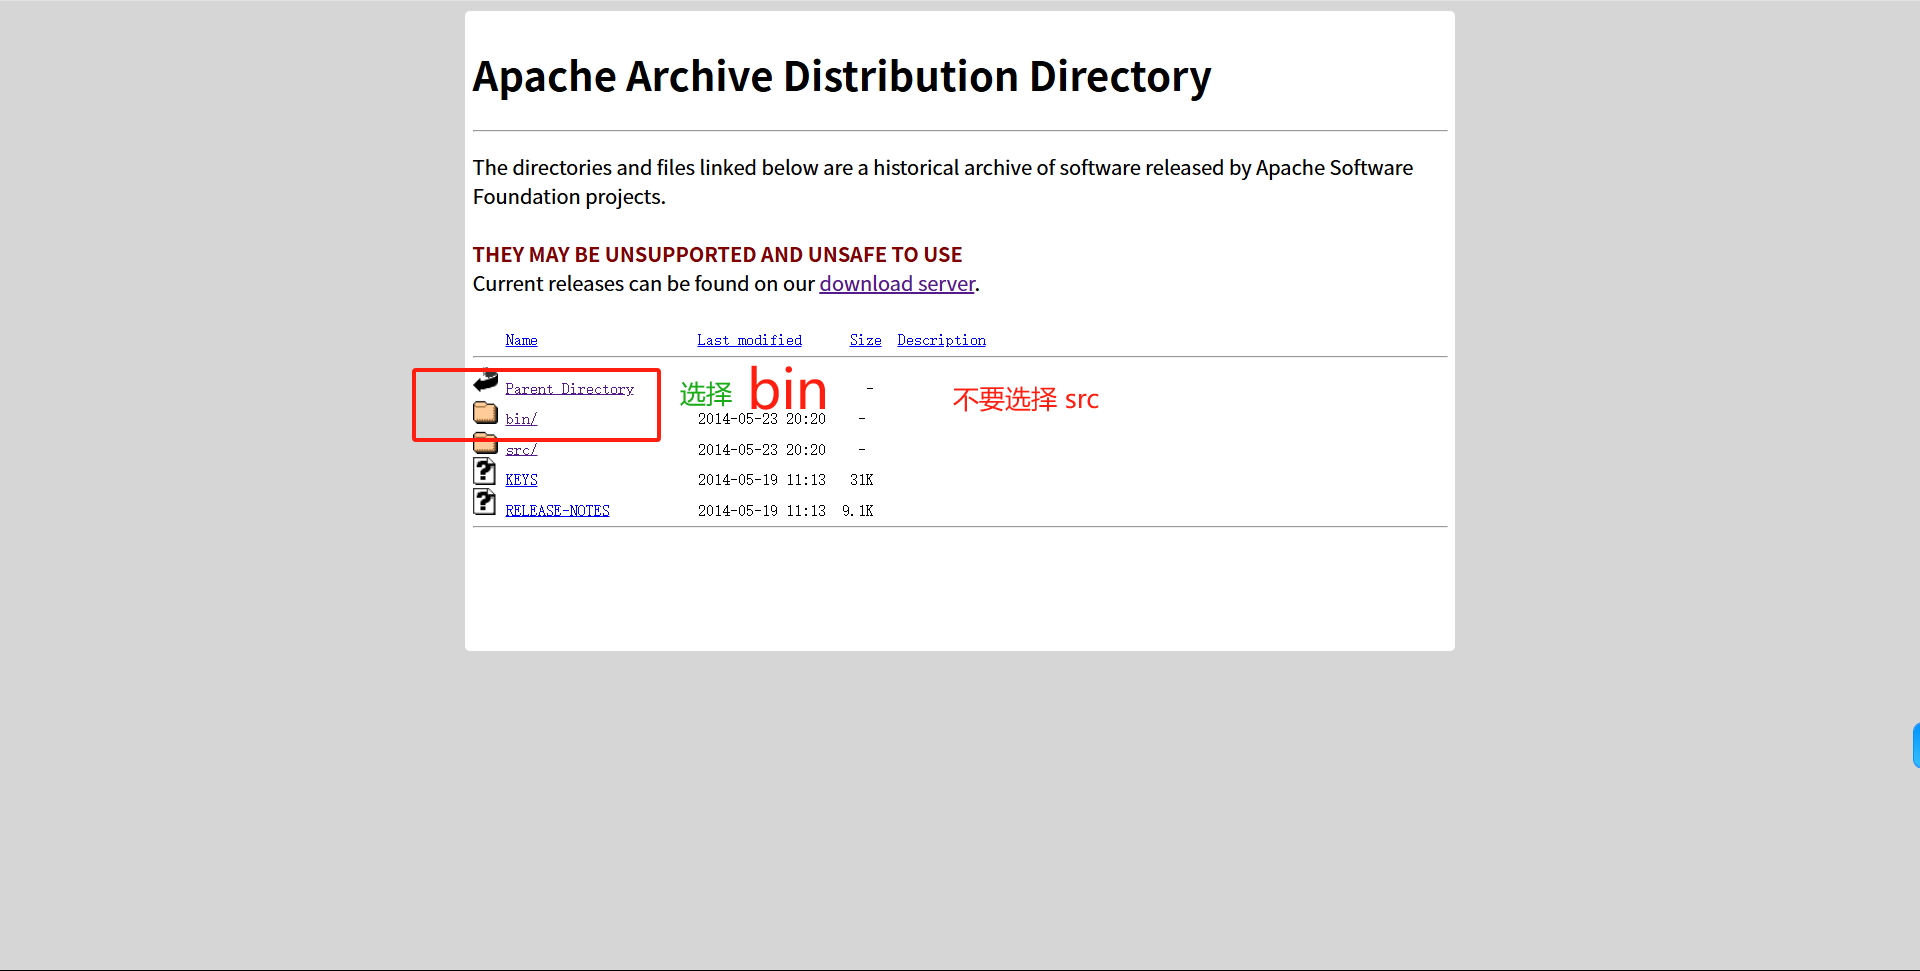This screenshot has width=1920, height=971.
Task: Click the THEY MAY BE UNSUPPORTED warning text
Action: coord(717,255)
